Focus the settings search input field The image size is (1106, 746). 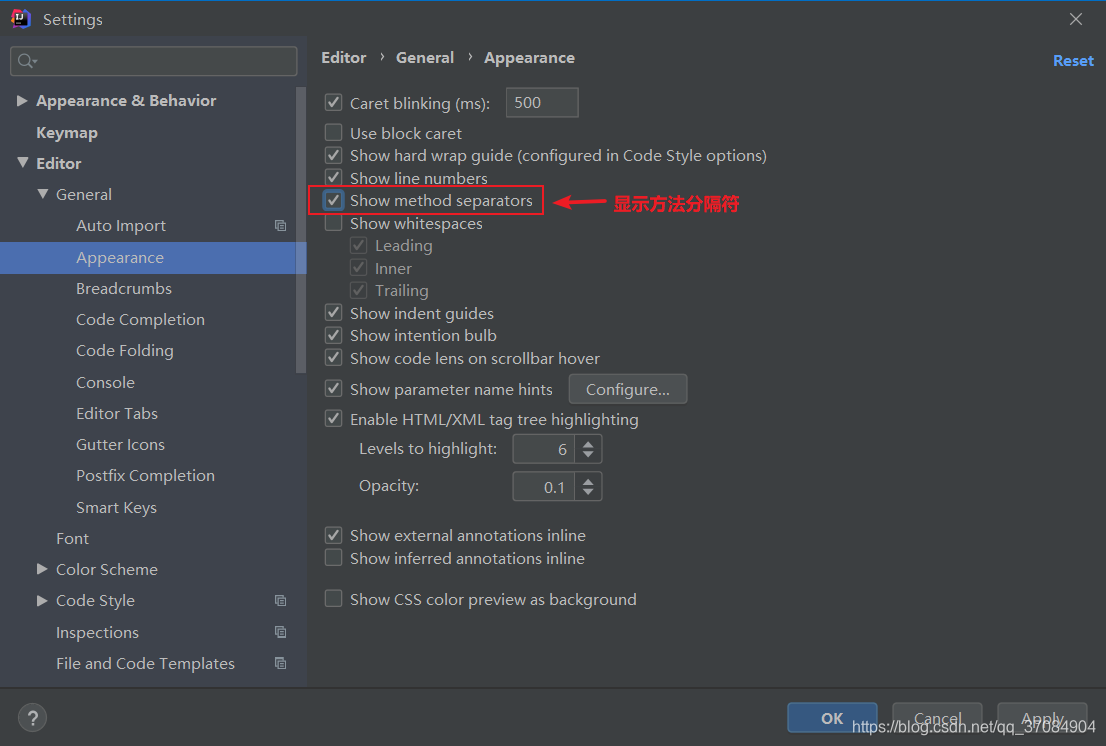154,61
